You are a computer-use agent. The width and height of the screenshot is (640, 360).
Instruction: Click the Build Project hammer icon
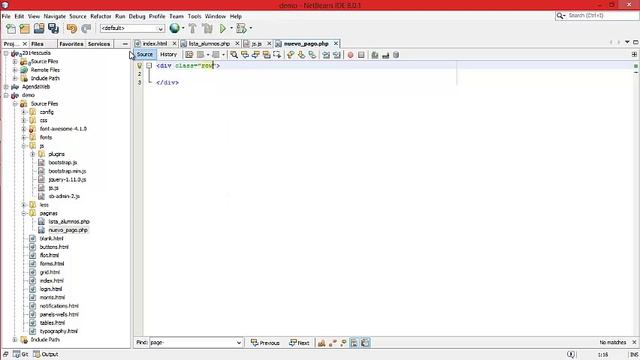pos(193,28)
